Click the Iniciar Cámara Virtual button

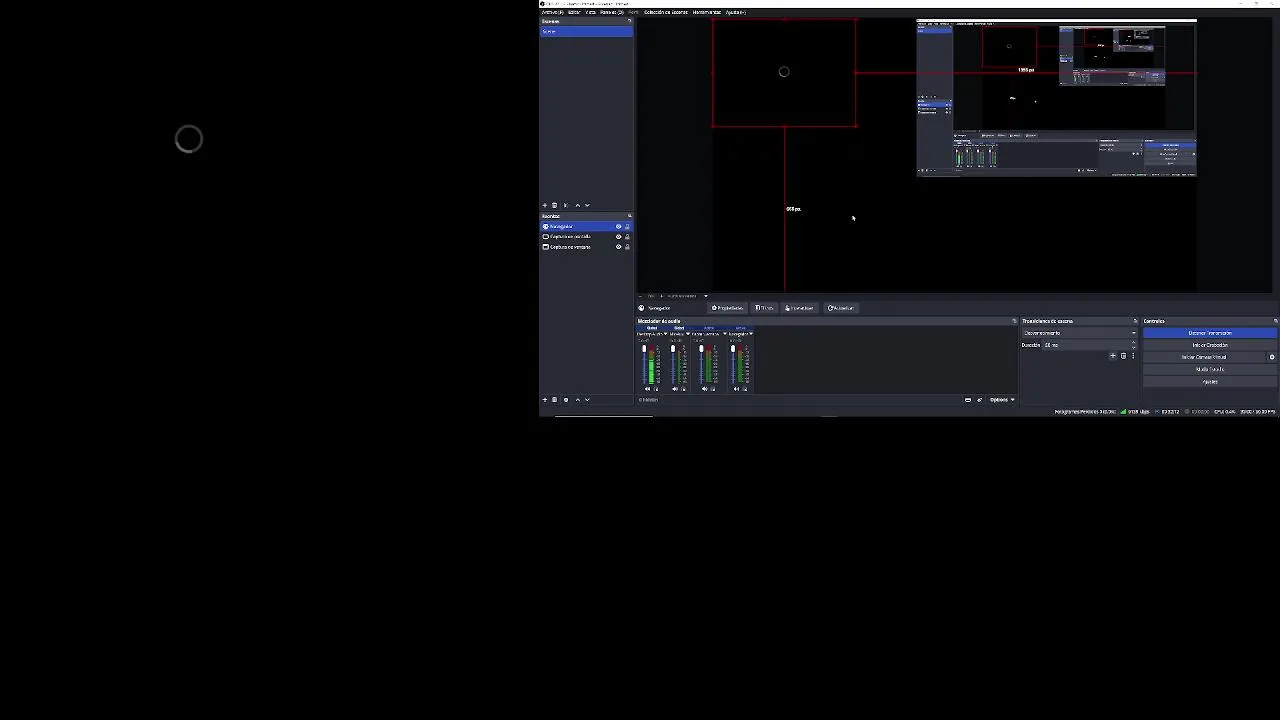(x=1204, y=357)
